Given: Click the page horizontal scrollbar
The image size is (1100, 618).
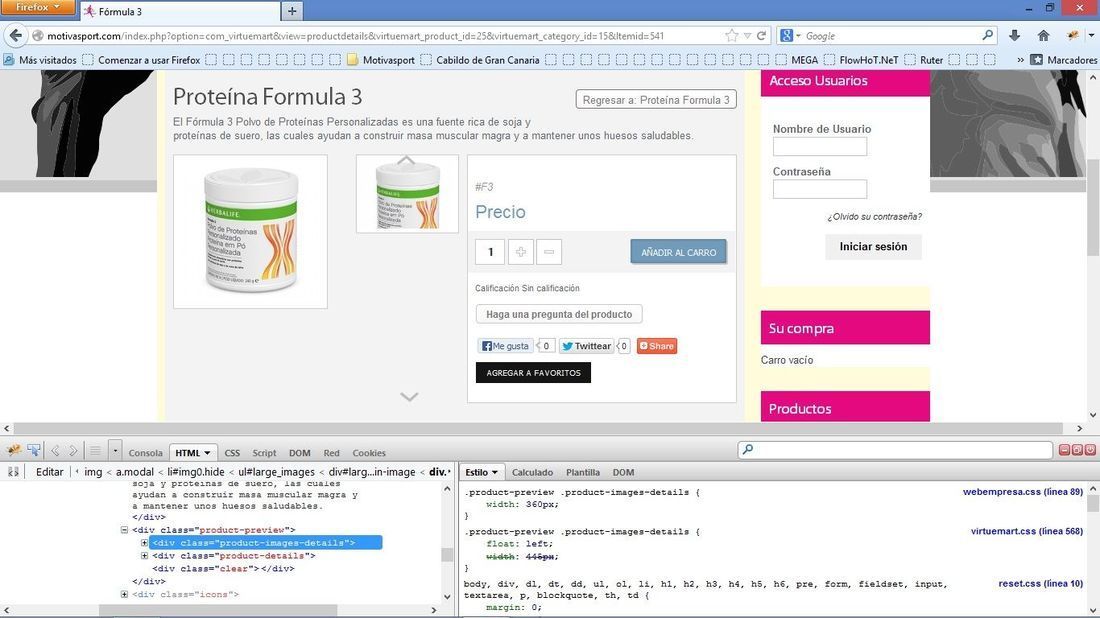Looking at the screenshot, I should pos(539,428).
